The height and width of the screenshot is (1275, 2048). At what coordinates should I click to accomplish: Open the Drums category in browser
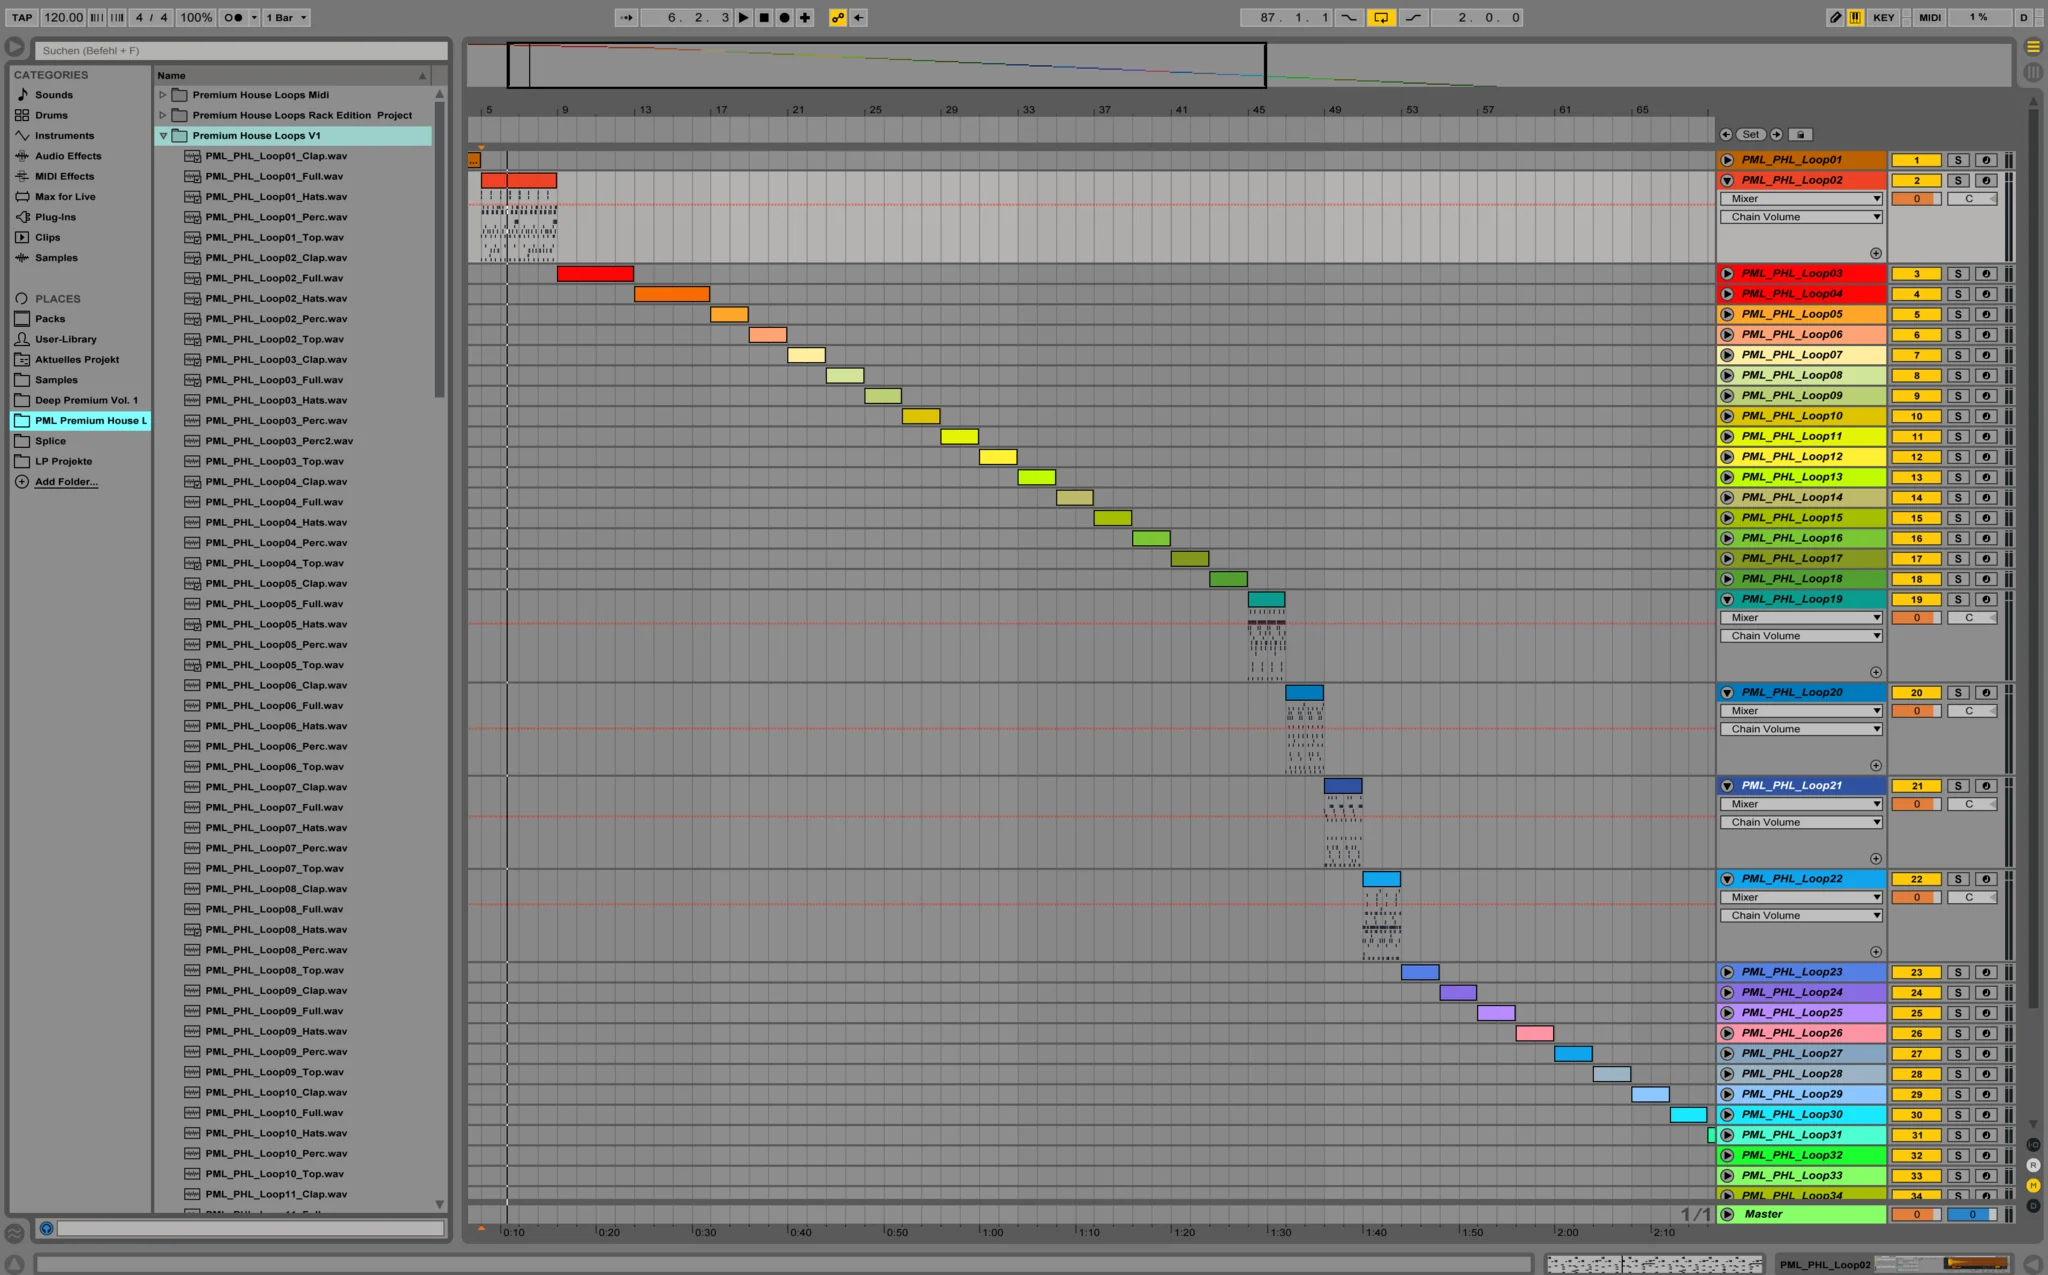tap(51, 115)
